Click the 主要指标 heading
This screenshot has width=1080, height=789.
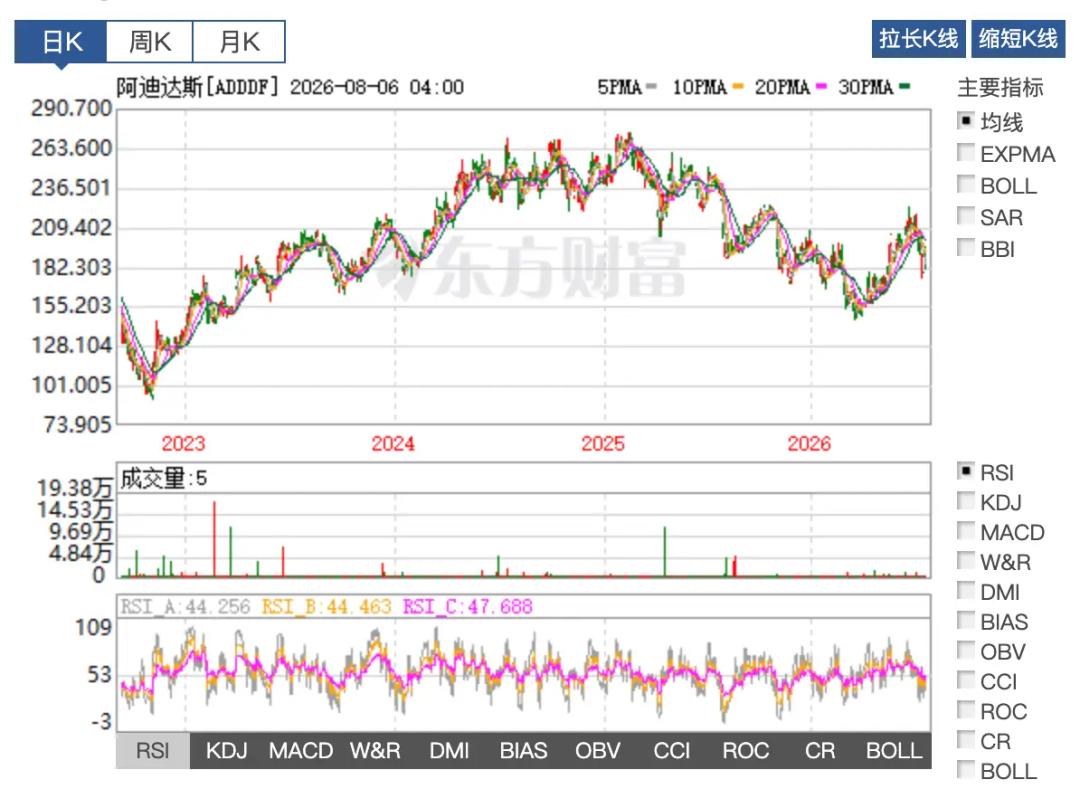point(1000,87)
